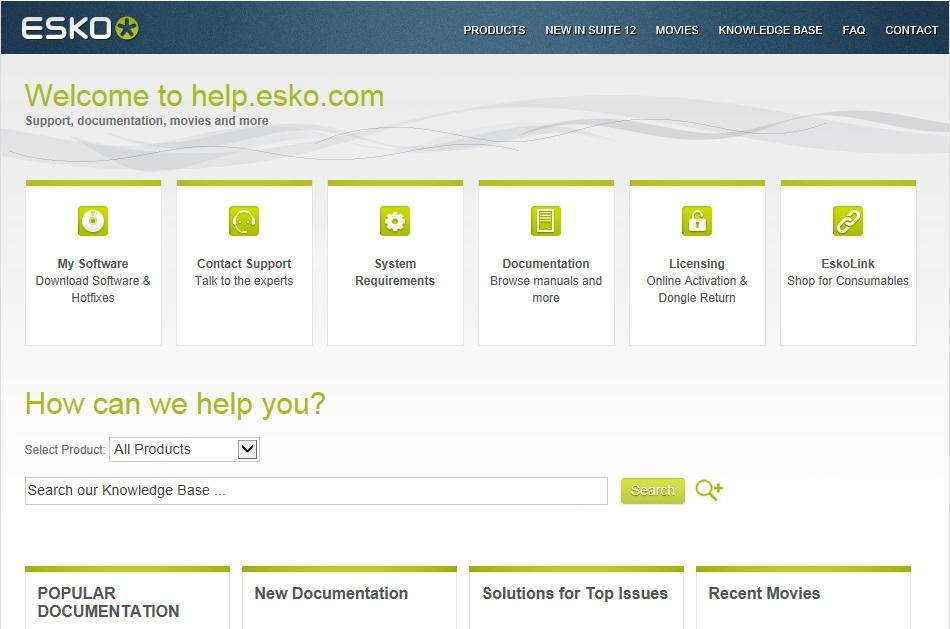
Task: Open the Products menu item
Action: tap(494, 30)
